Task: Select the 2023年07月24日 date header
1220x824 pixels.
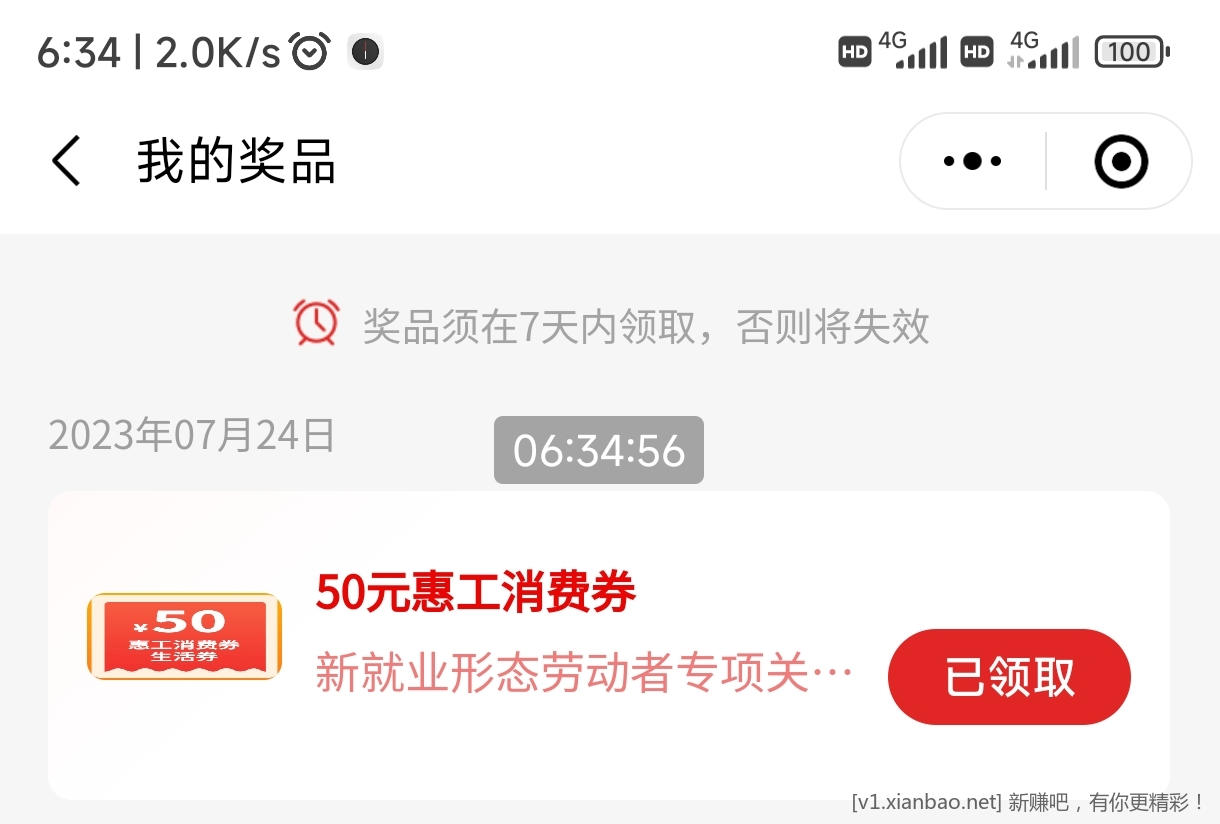Action: tap(192, 436)
